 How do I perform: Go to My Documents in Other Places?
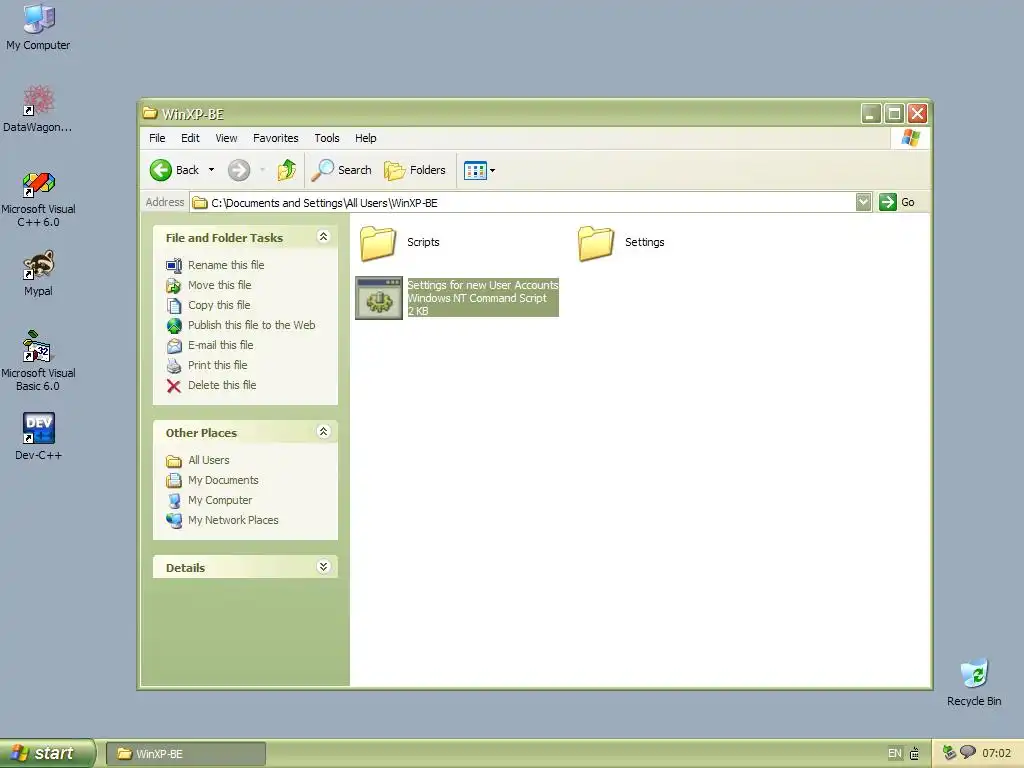[x=223, y=481]
